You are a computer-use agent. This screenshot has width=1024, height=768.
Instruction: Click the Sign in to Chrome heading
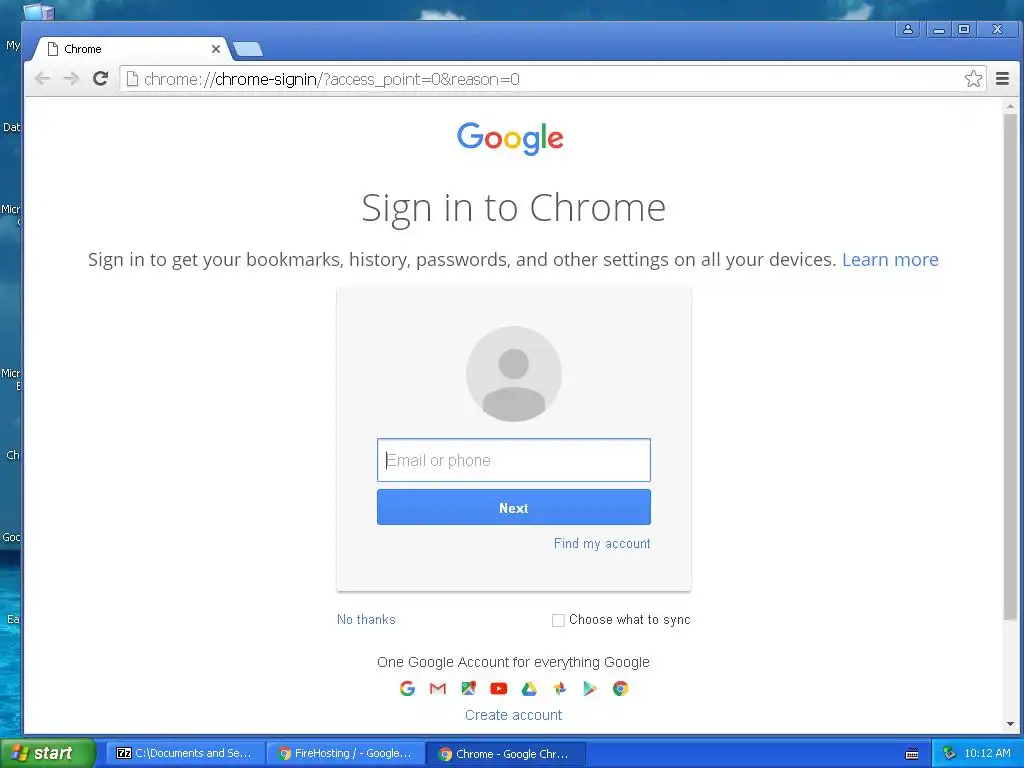pos(514,208)
